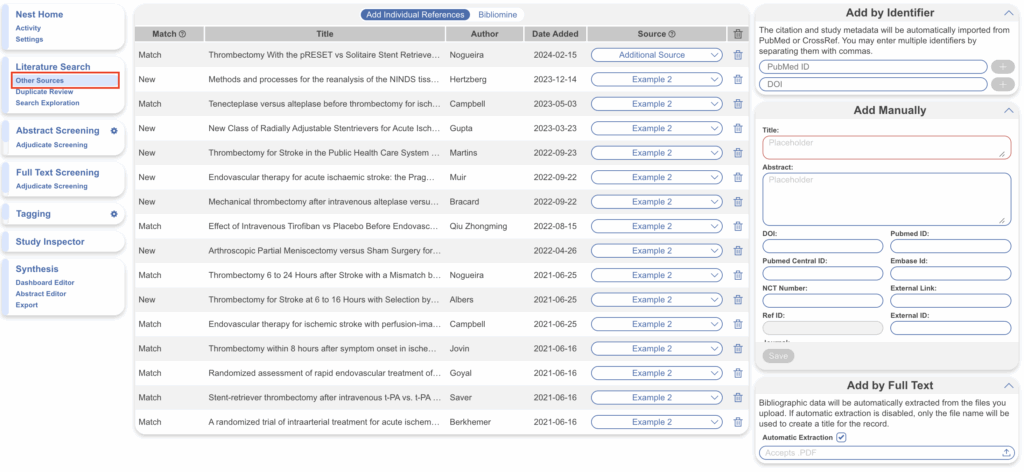Click plus button next to PubMed ID
The width and height of the screenshot is (1024, 472).
click(1002, 67)
